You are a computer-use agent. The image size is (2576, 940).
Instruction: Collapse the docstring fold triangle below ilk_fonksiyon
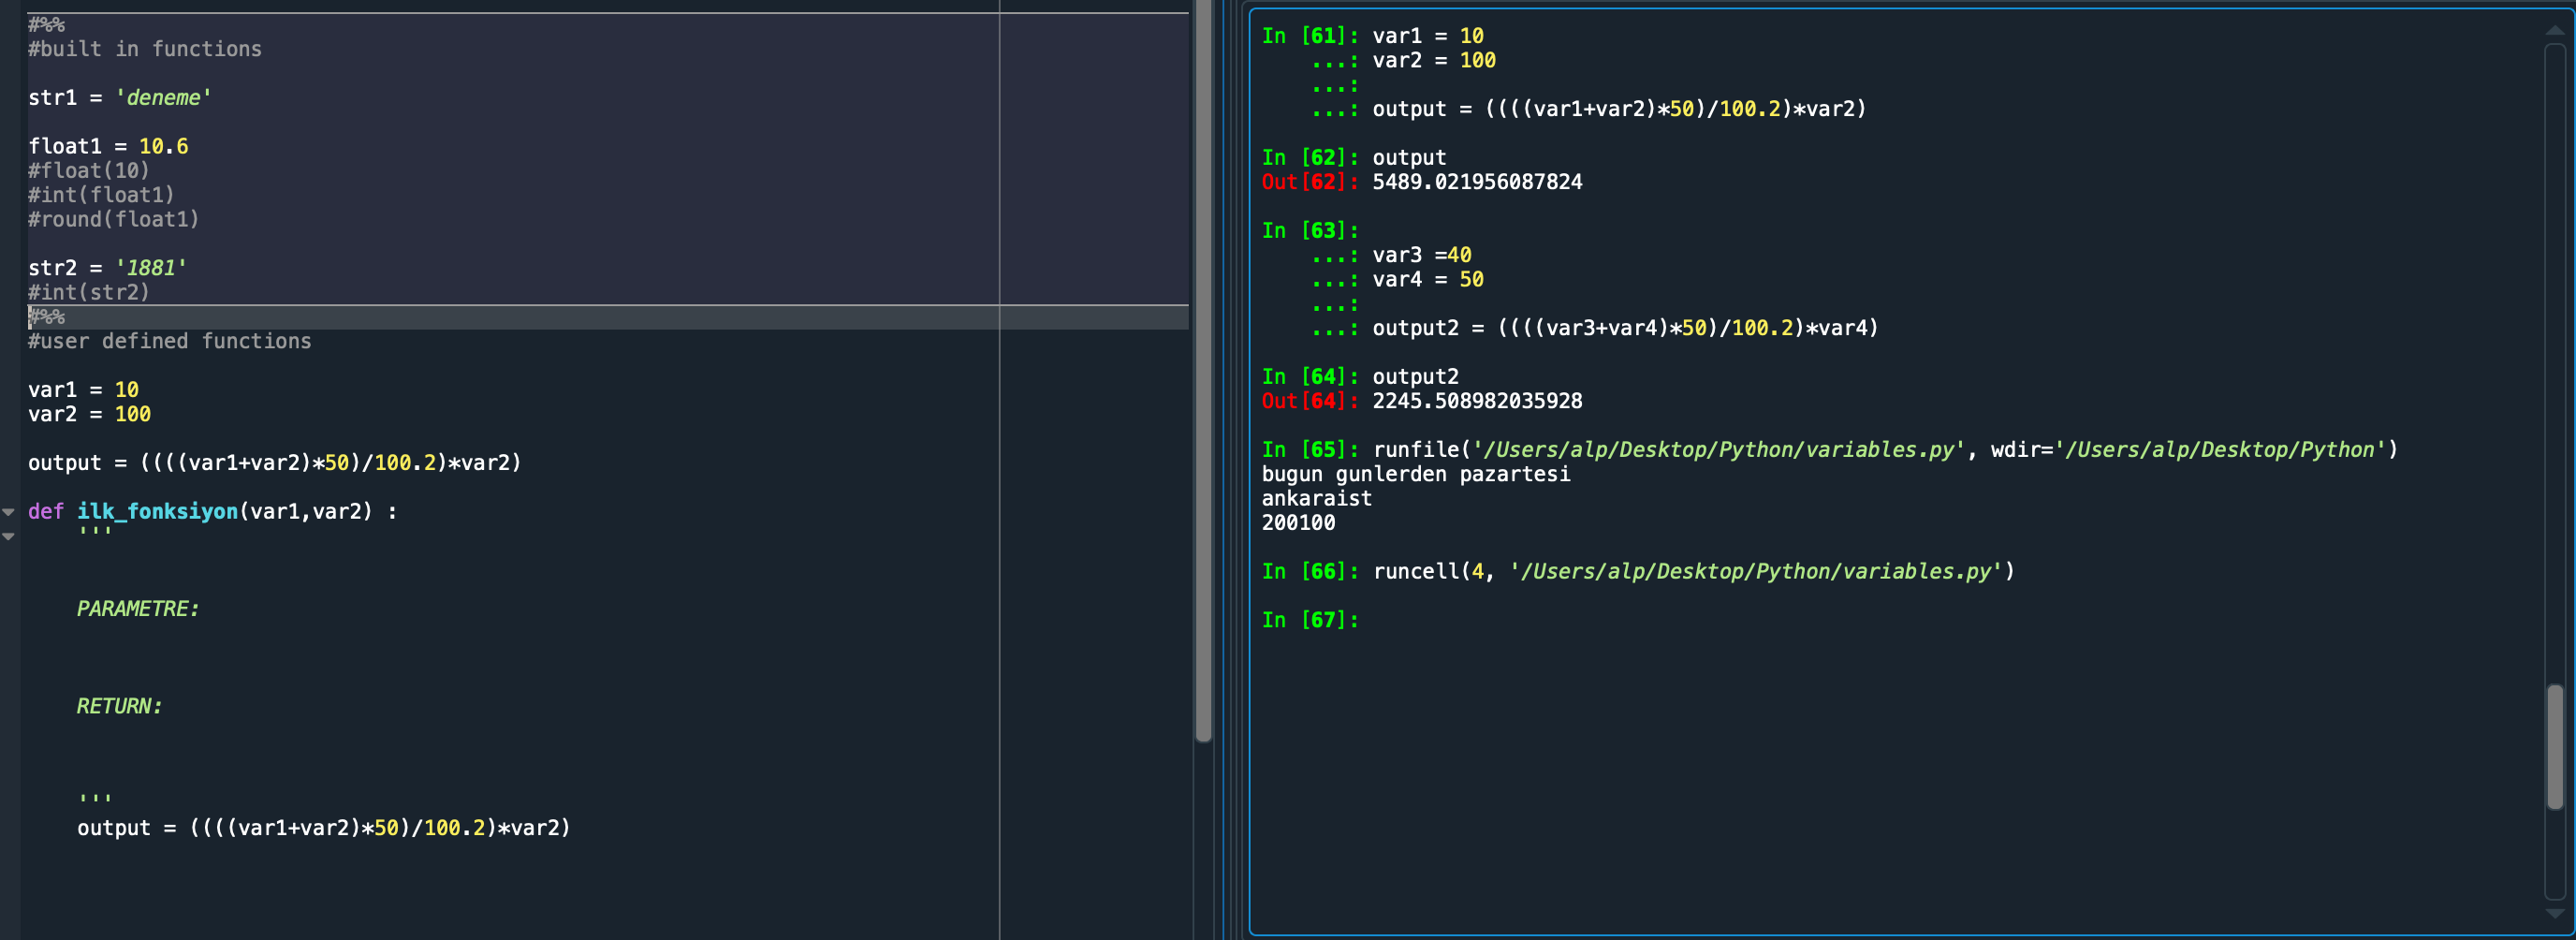click(x=8, y=535)
